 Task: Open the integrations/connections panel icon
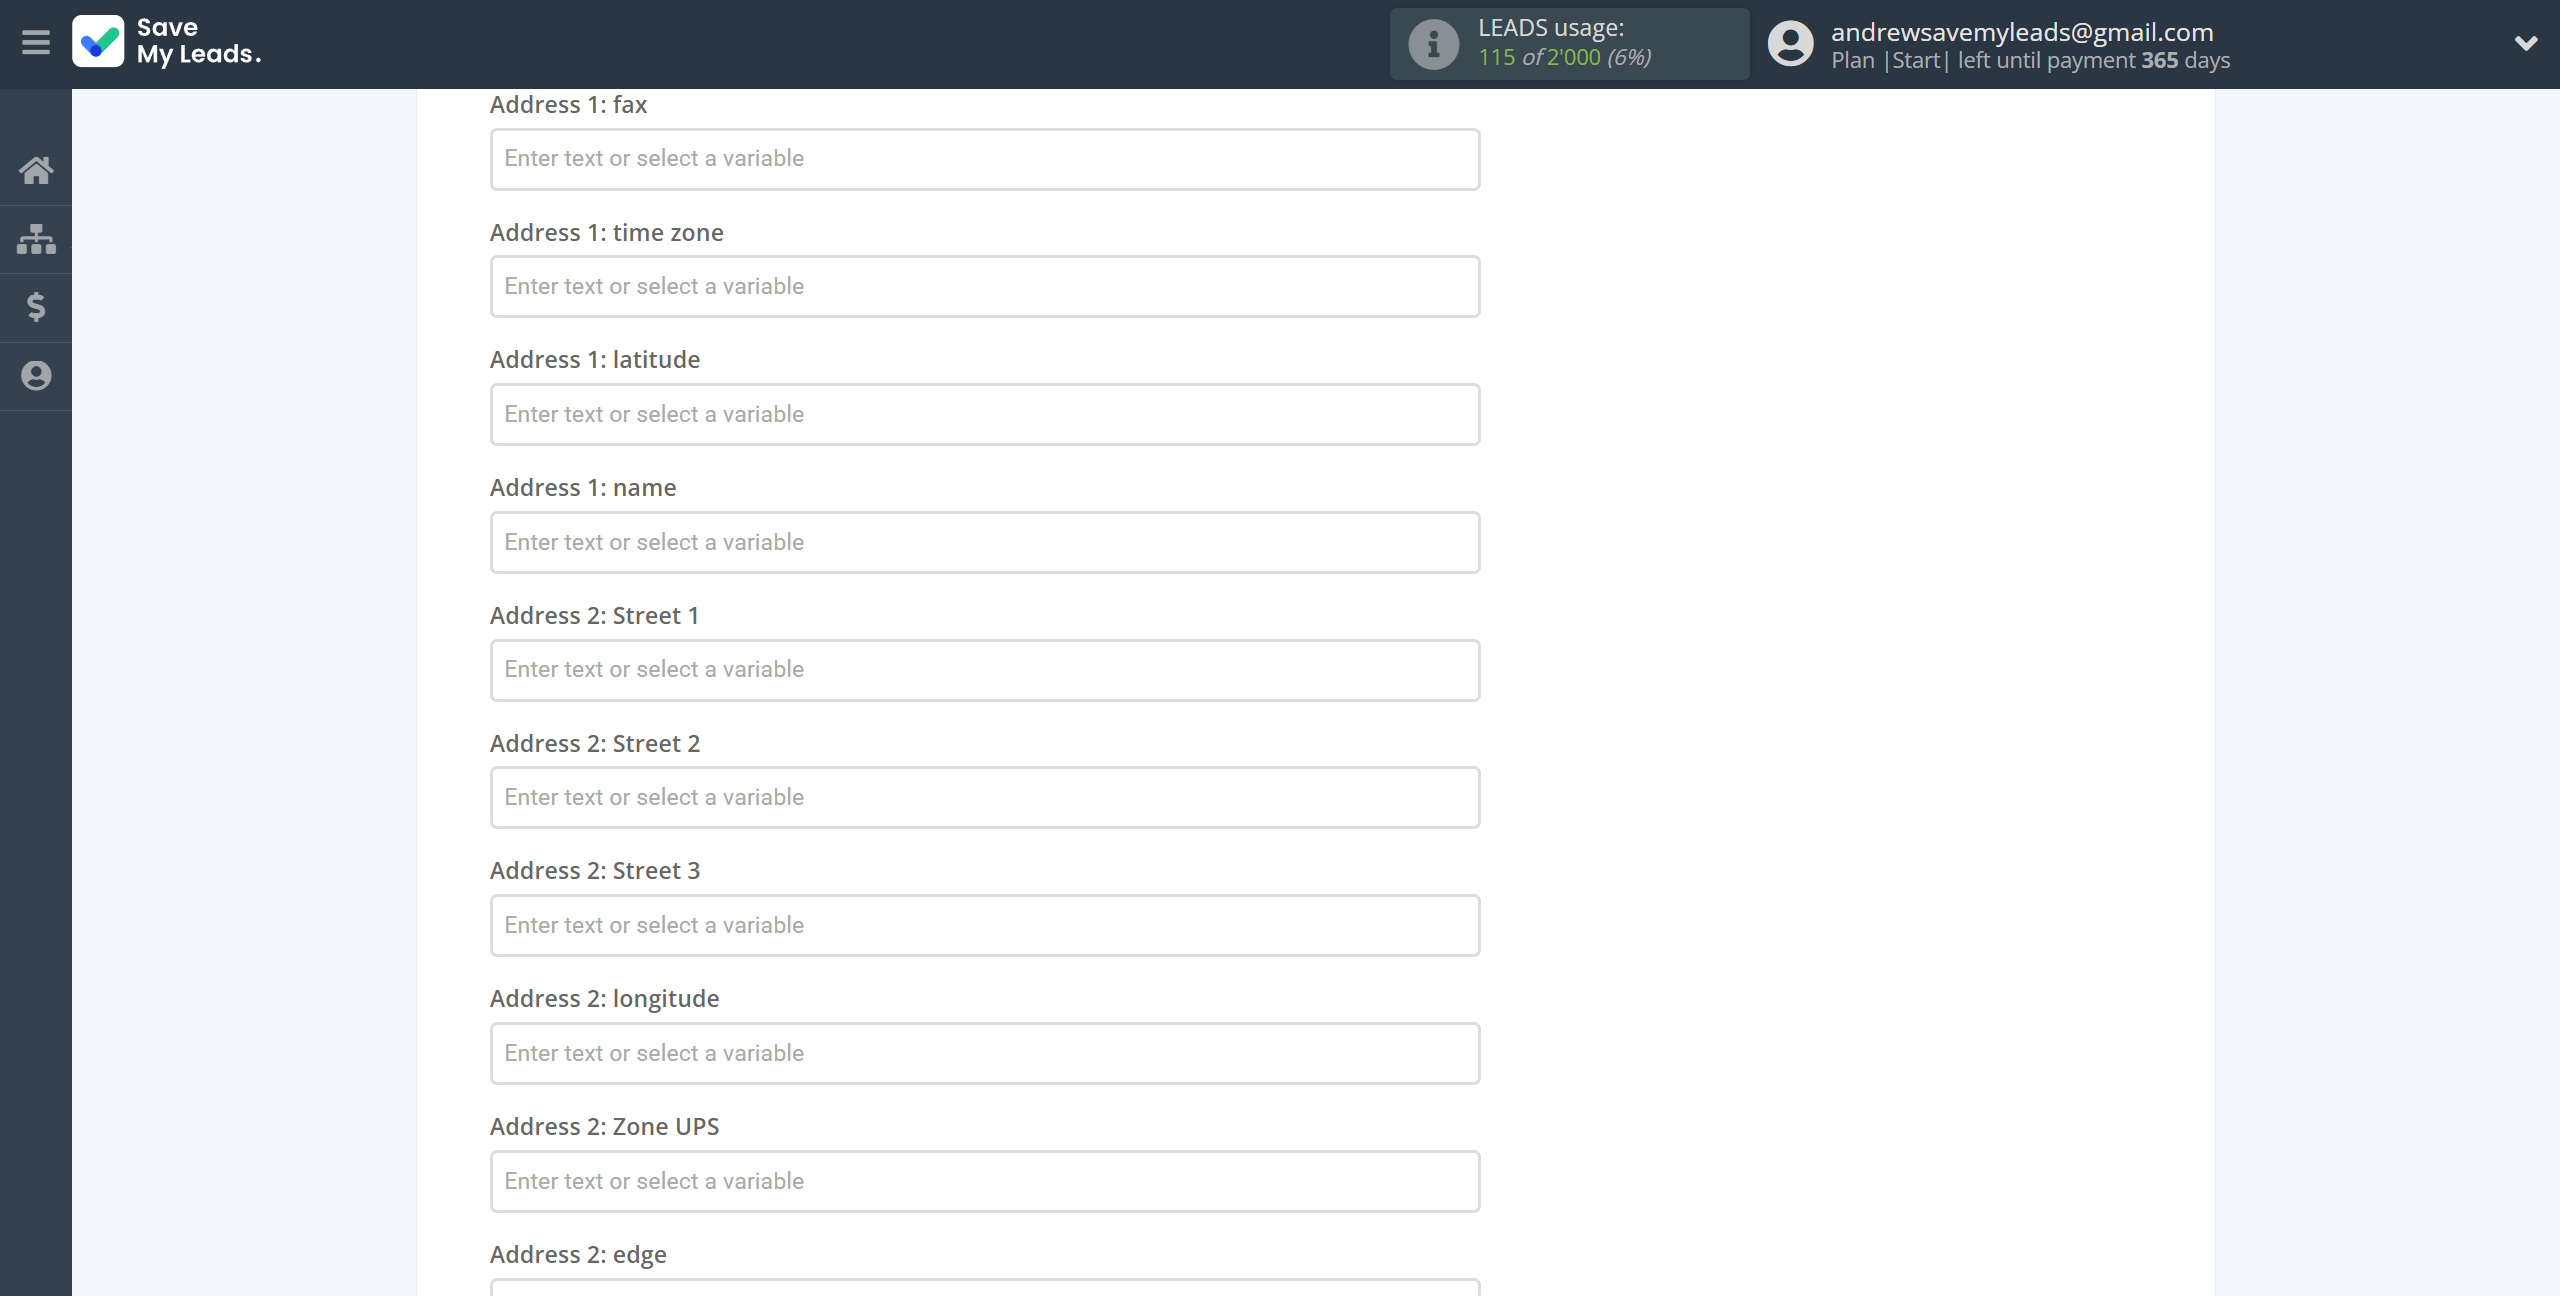[x=36, y=236]
